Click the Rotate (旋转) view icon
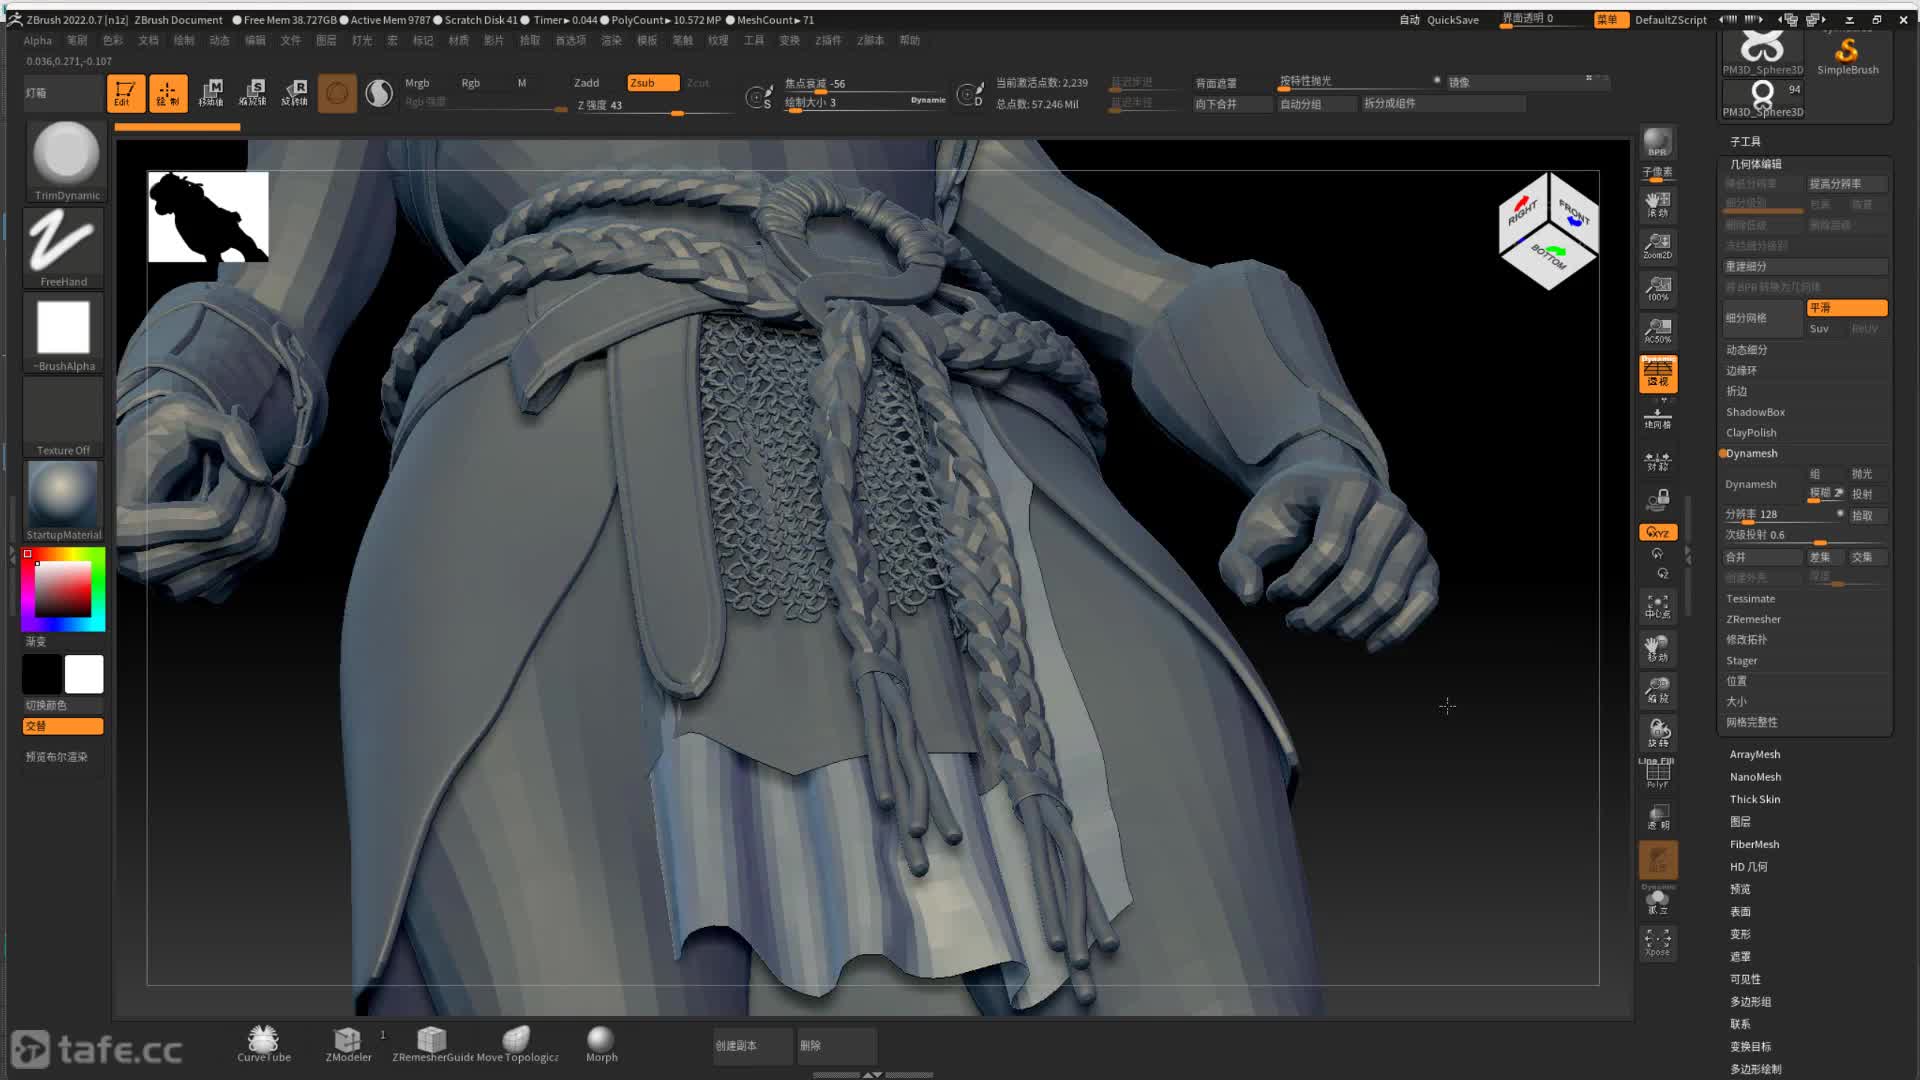Viewport: 1920px width, 1080px height. [x=1658, y=732]
